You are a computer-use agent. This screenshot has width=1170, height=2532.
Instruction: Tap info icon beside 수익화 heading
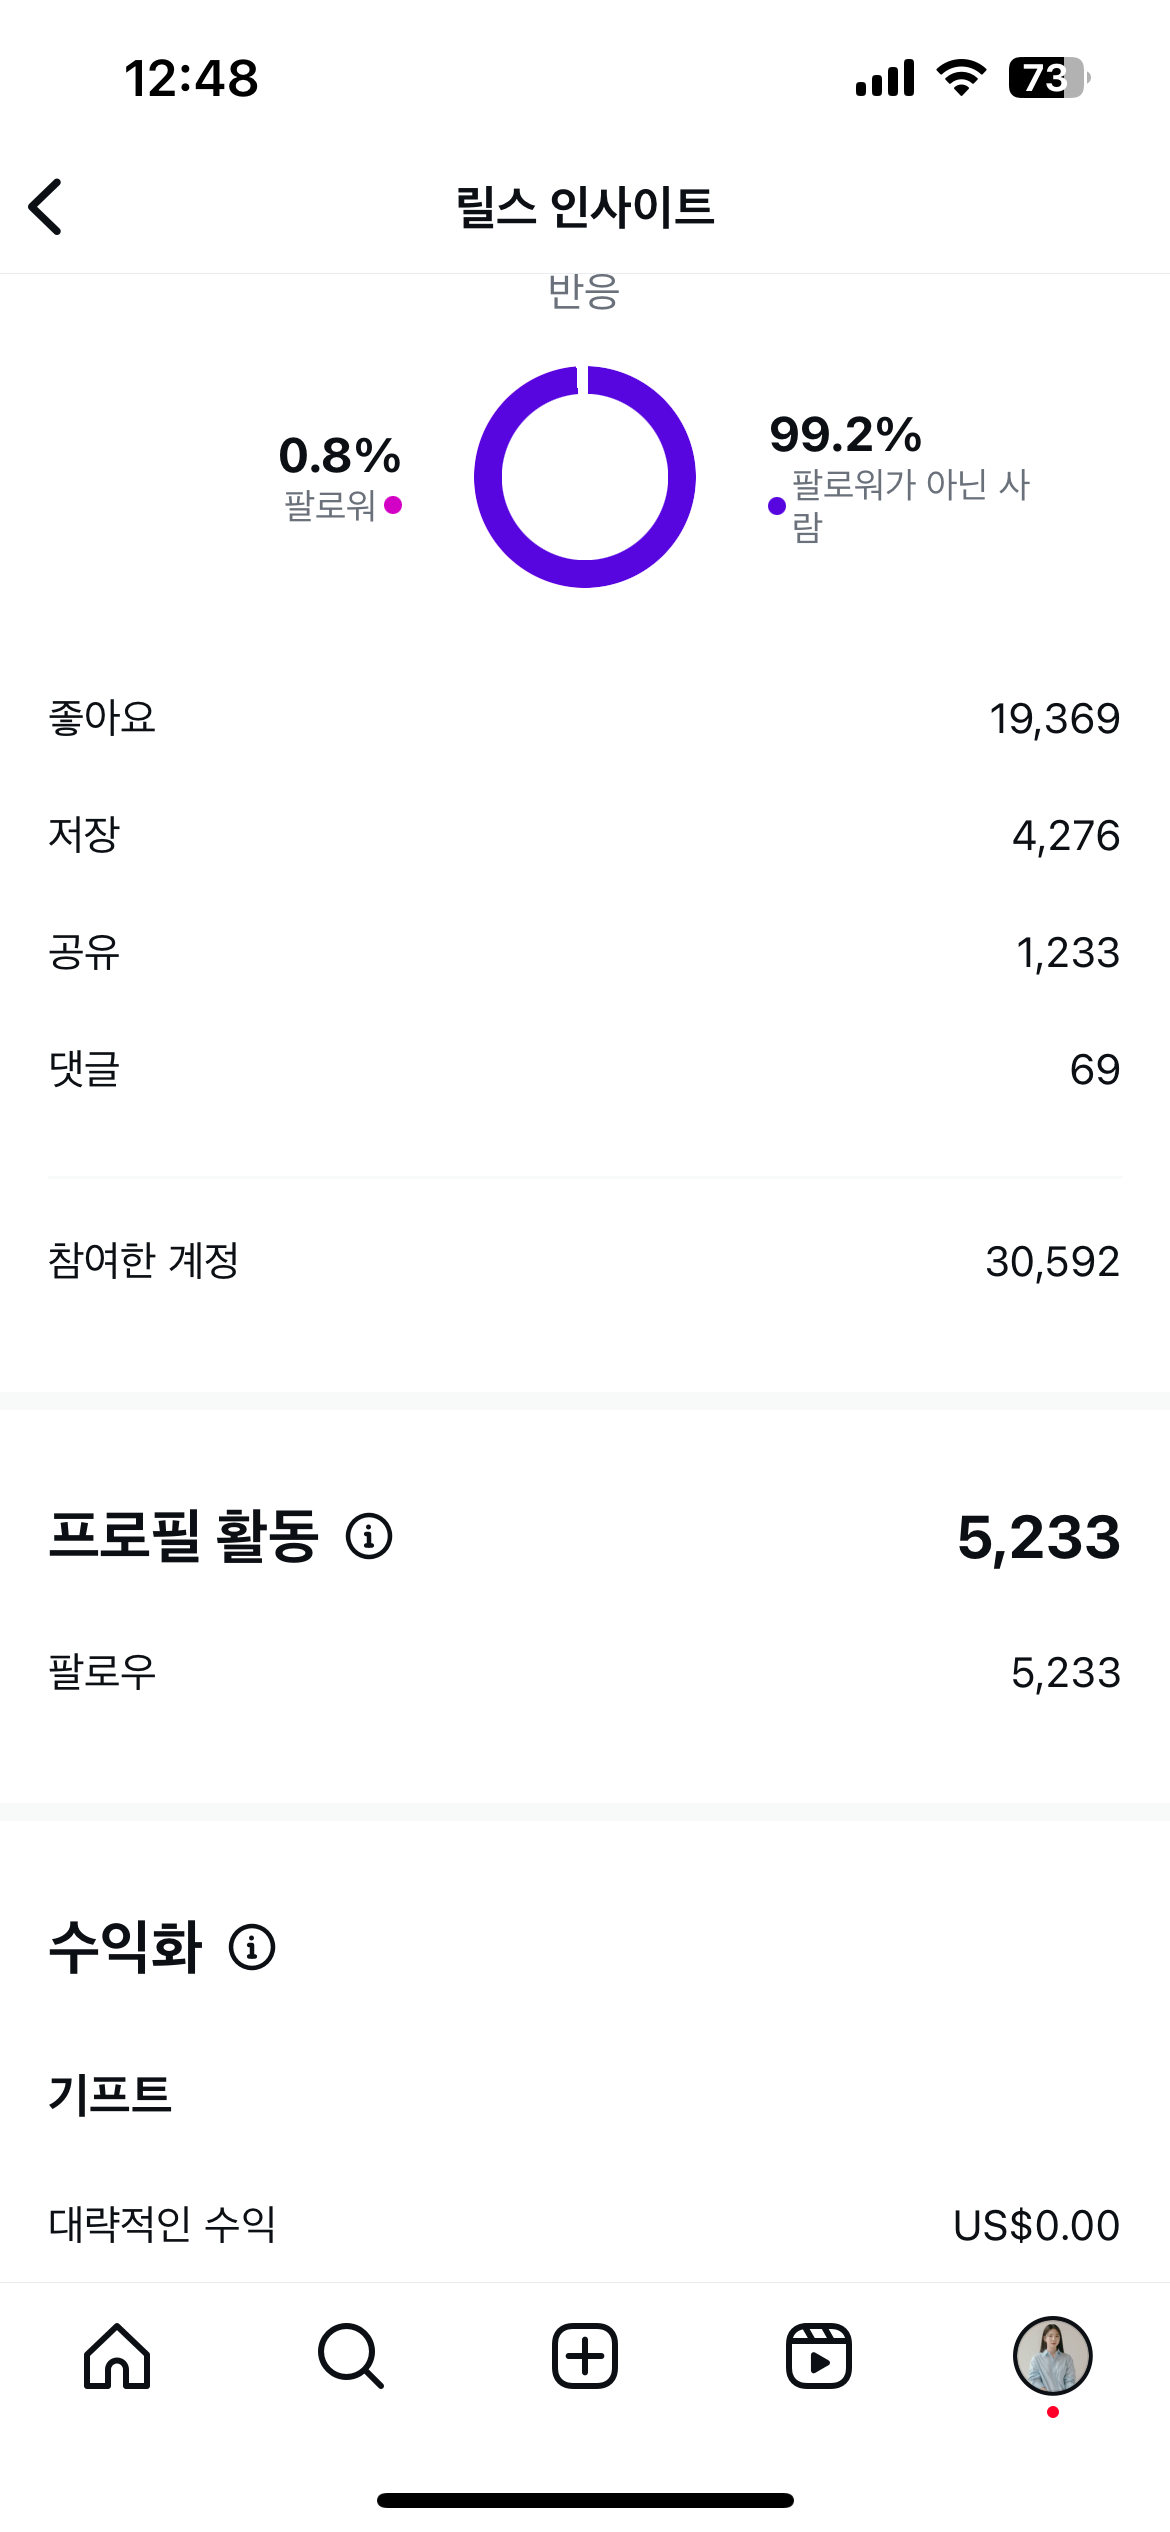click(252, 1947)
